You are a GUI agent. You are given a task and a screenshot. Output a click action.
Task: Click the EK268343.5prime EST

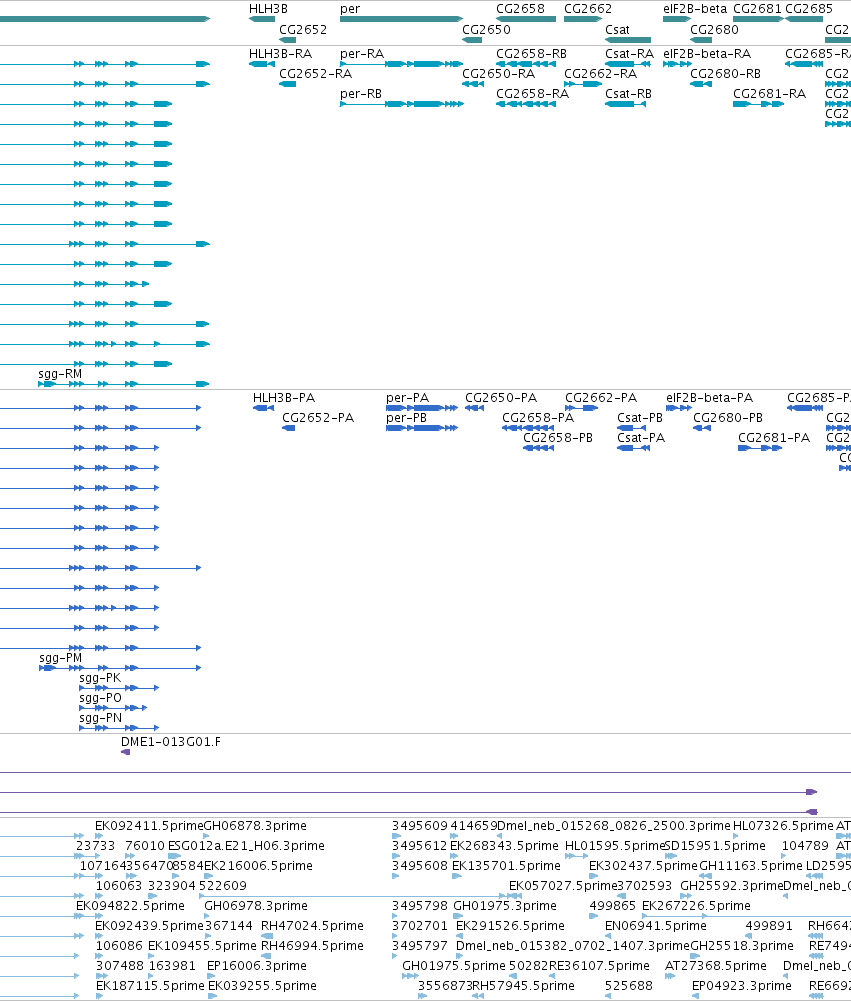click(x=454, y=856)
